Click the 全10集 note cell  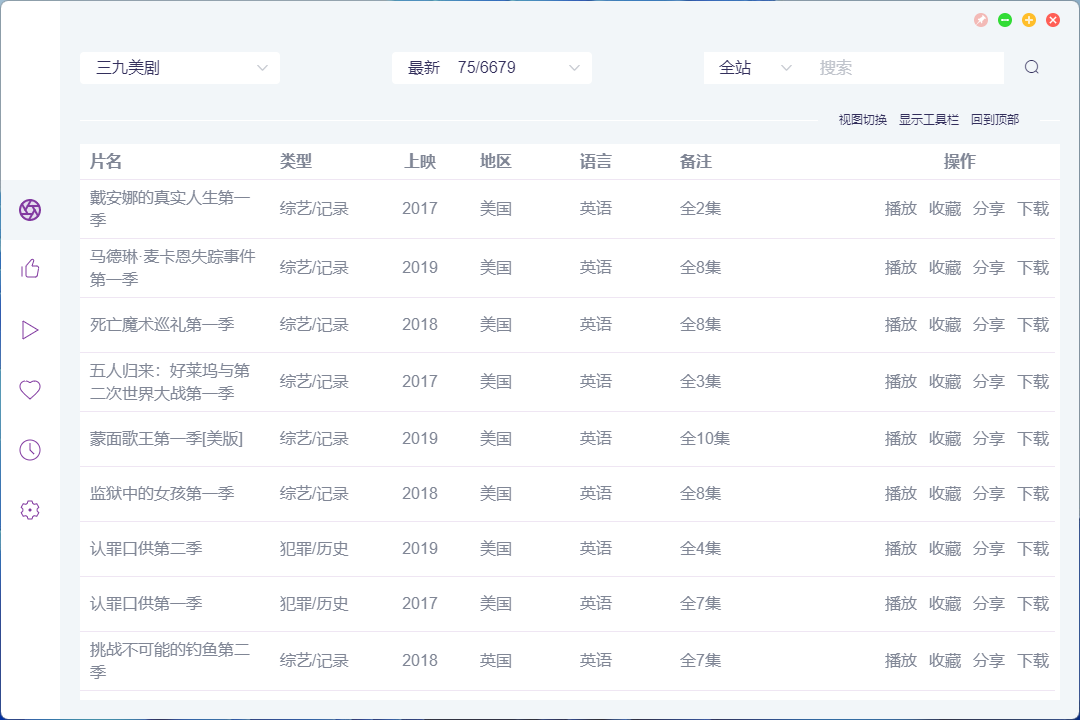(705, 439)
